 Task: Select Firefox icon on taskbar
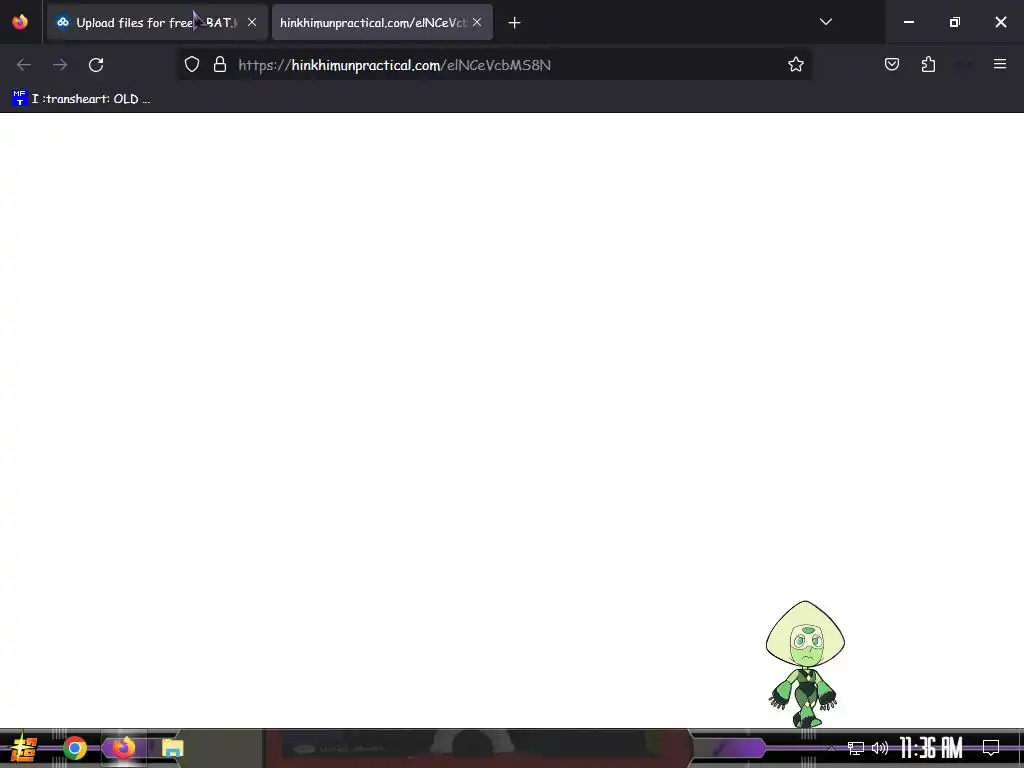pyautogui.click(x=123, y=748)
